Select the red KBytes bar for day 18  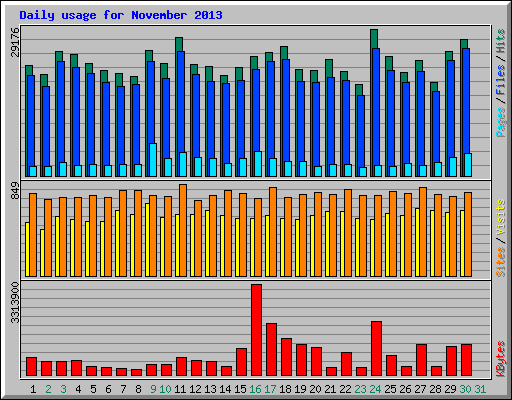click(x=286, y=357)
